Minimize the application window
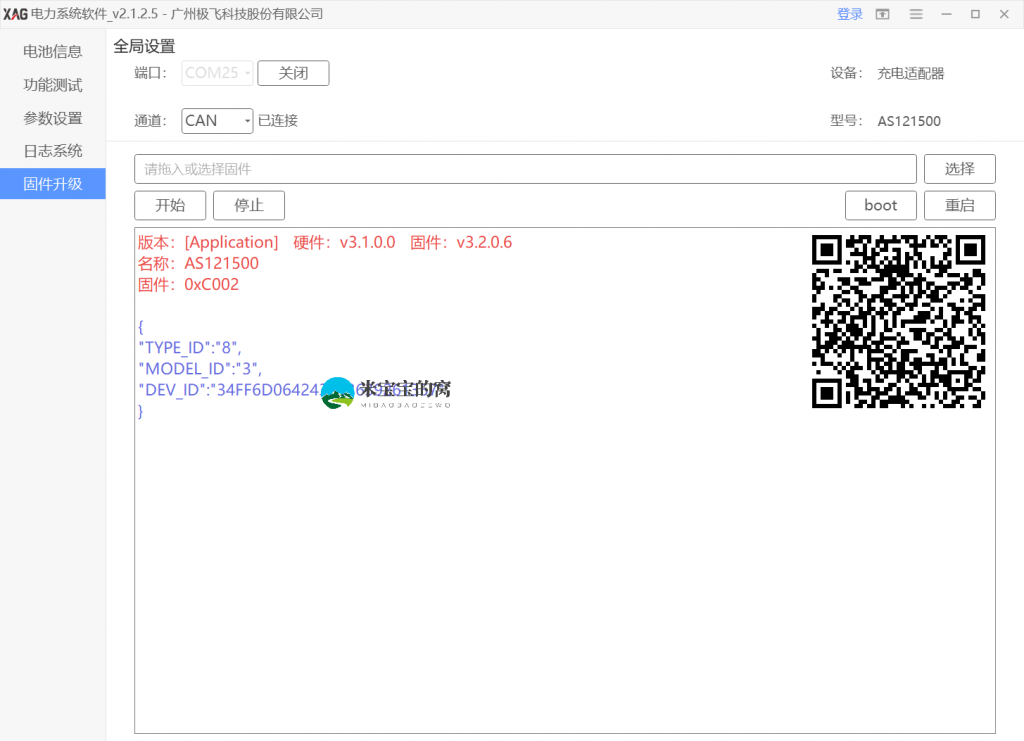 tap(946, 14)
